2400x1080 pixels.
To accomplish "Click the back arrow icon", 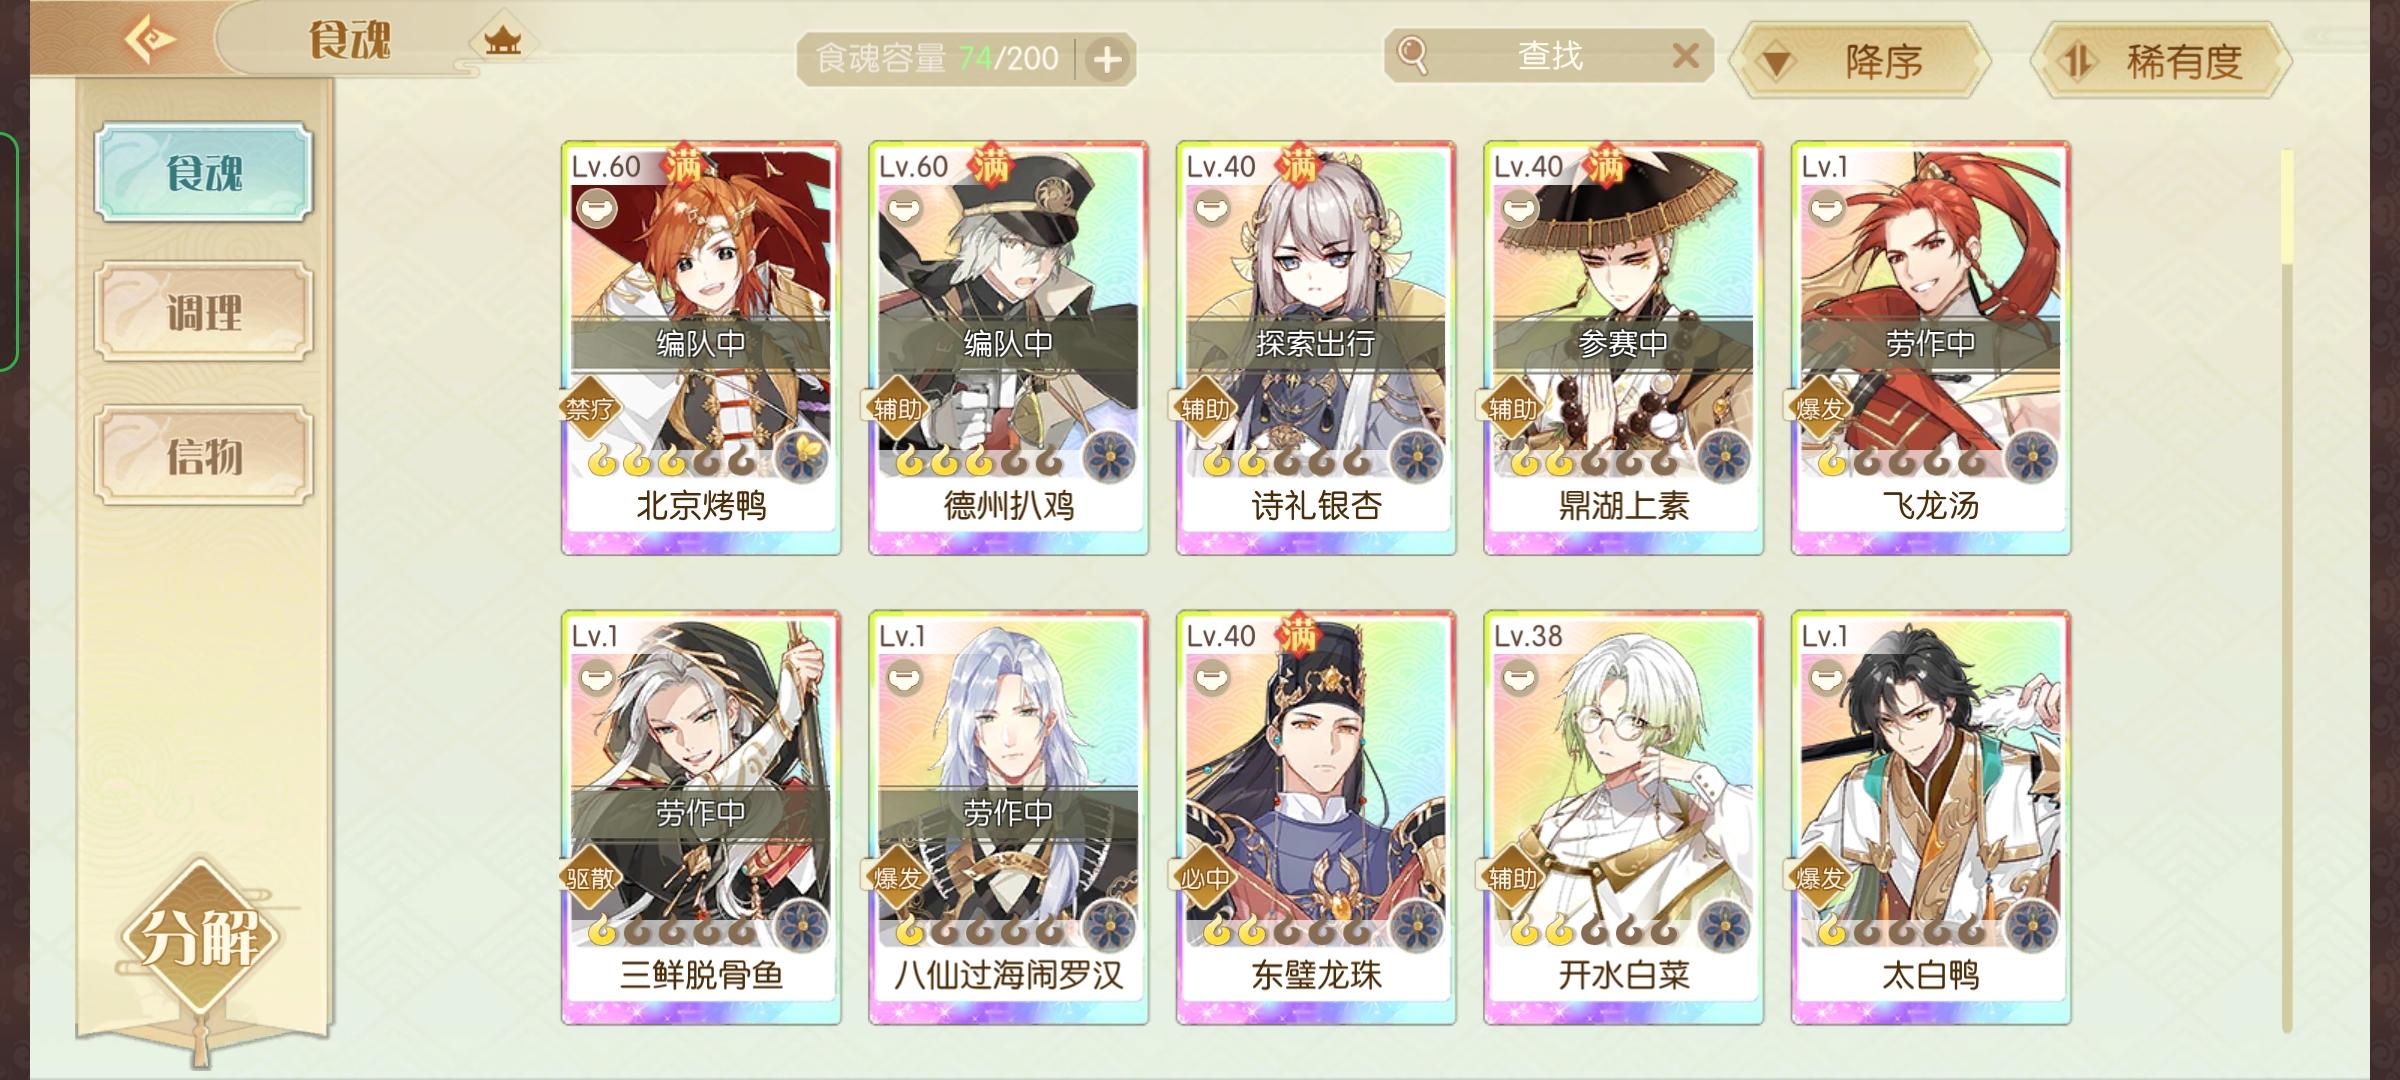I will [150, 40].
